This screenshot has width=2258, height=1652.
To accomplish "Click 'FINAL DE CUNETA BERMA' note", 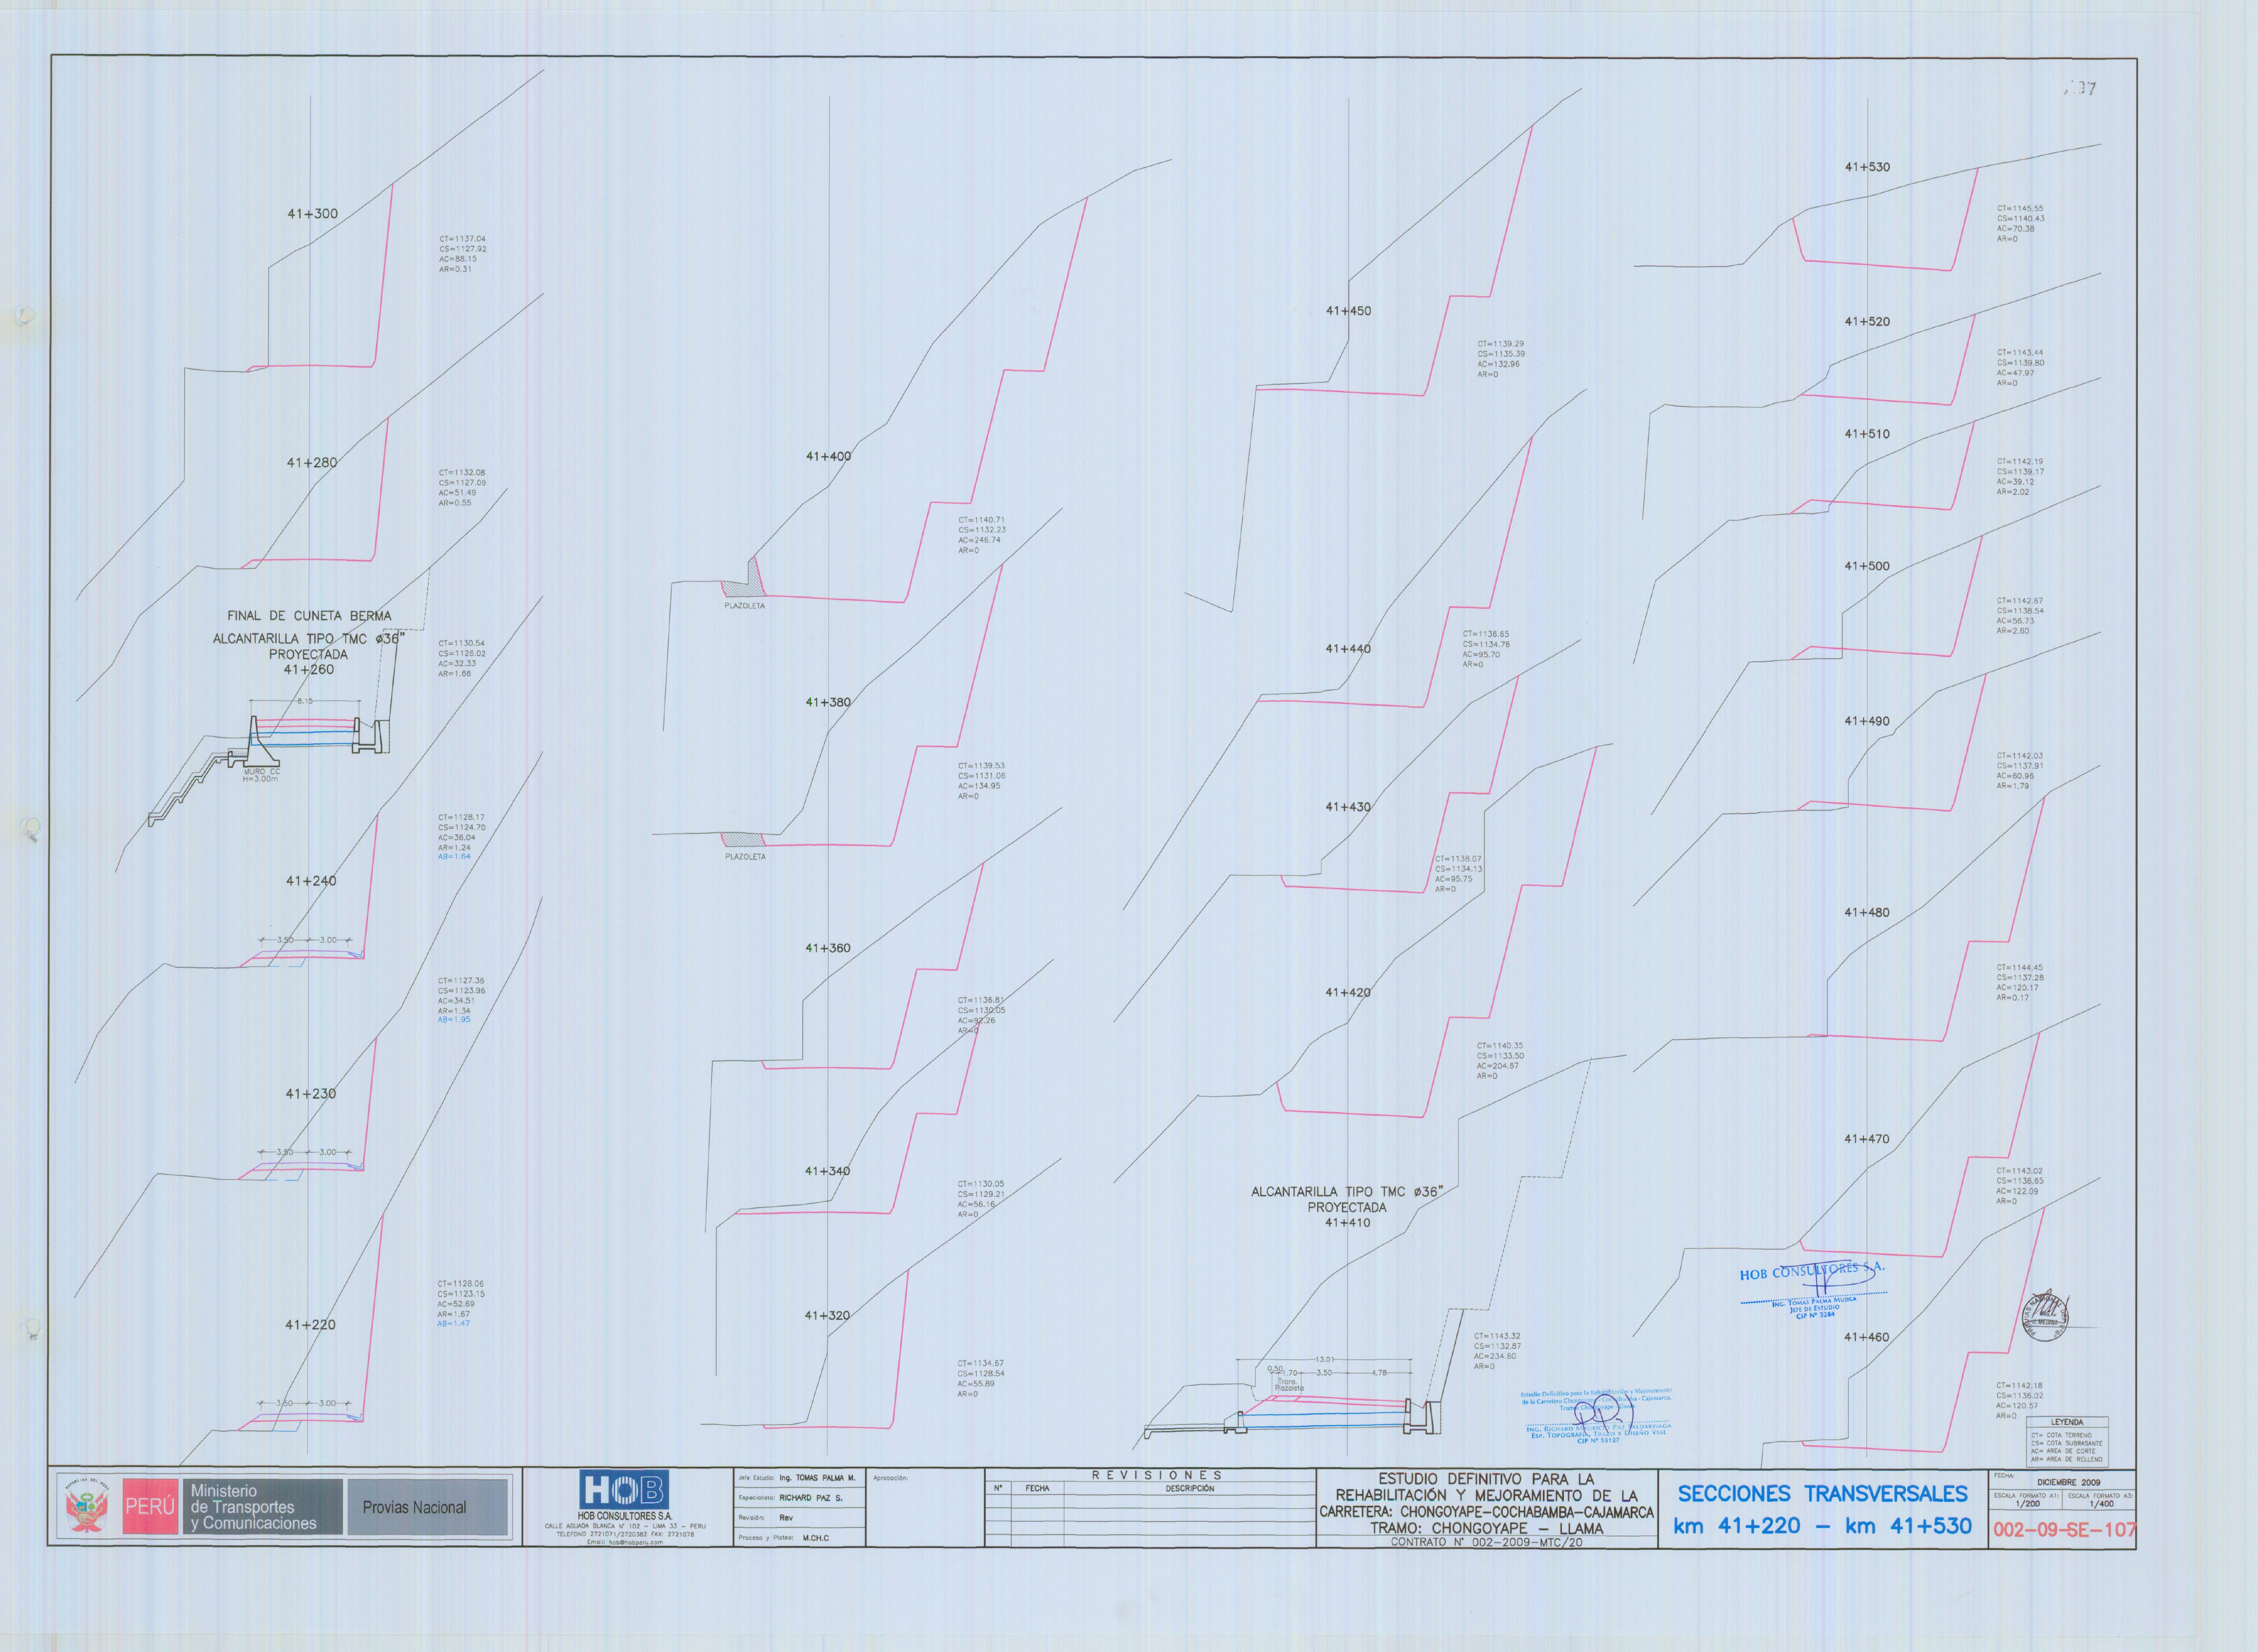I will [x=309, y=616].
